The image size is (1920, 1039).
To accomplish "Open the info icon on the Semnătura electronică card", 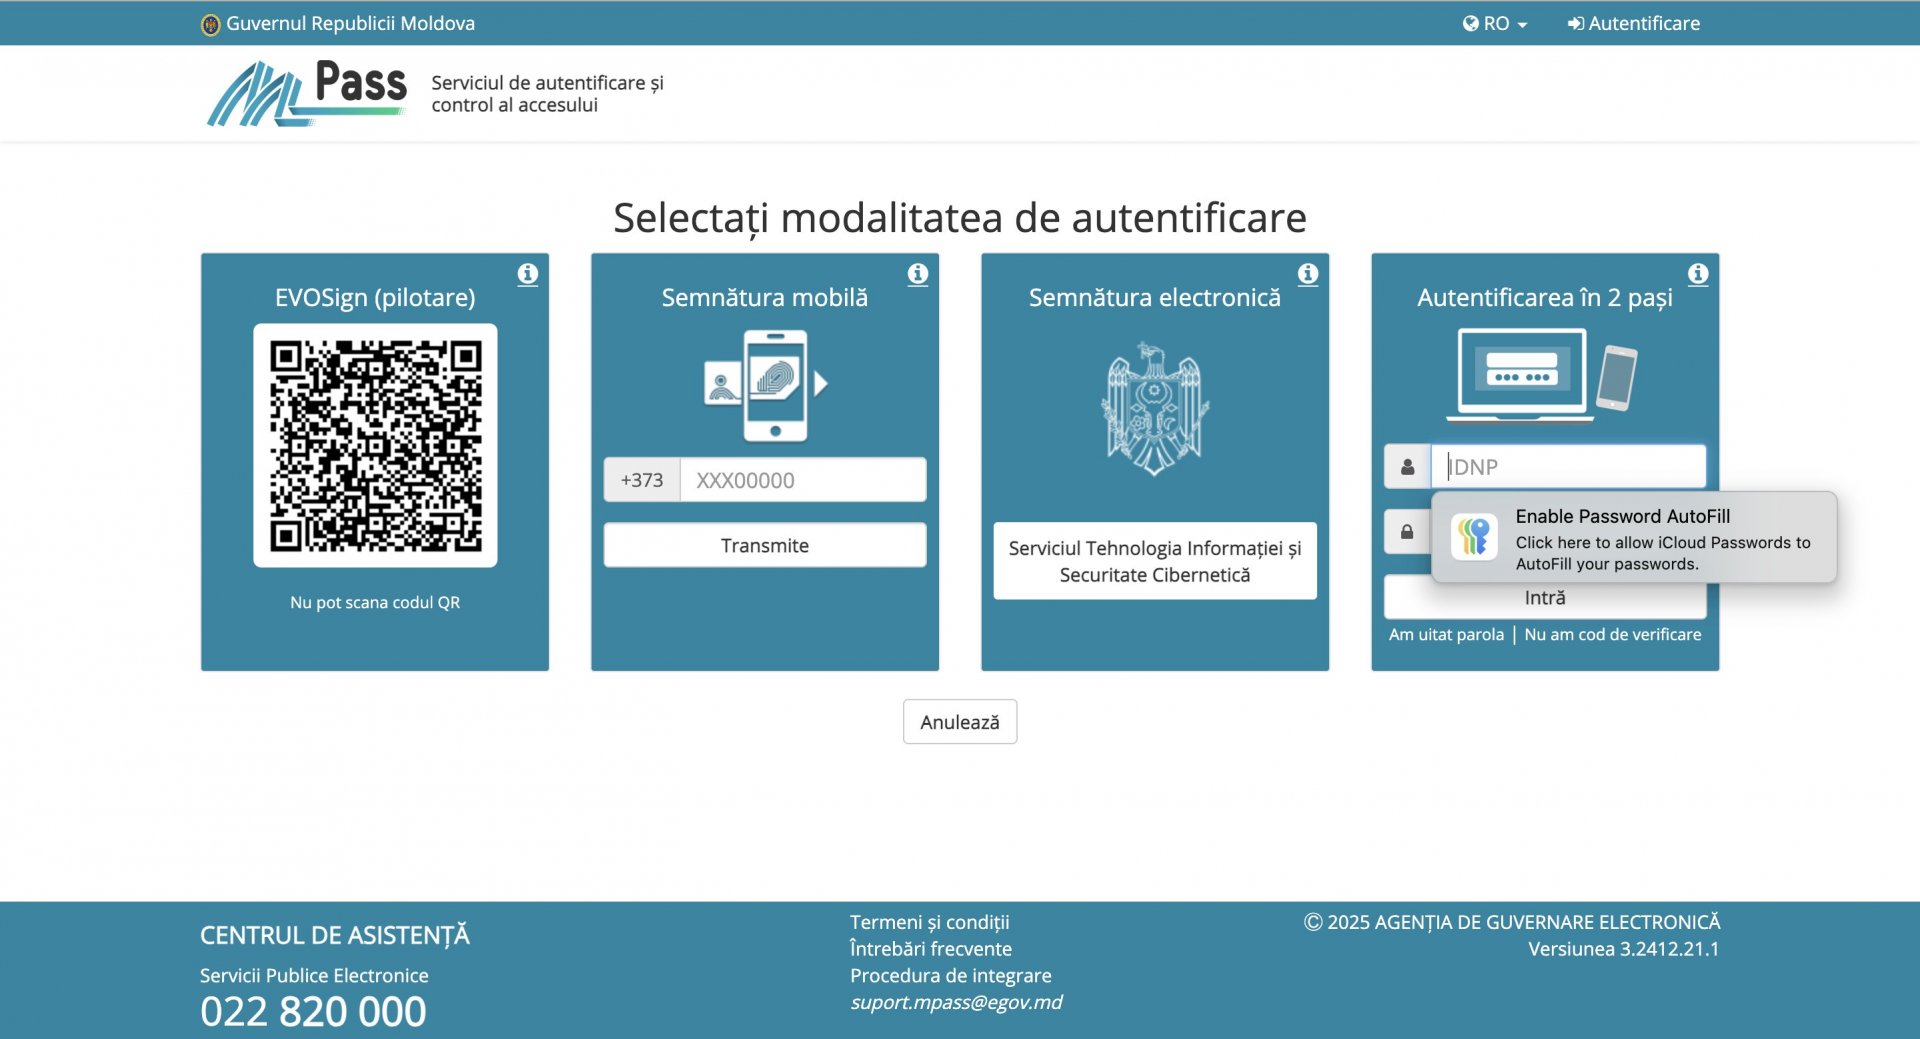I will [x=1308, y=274].
